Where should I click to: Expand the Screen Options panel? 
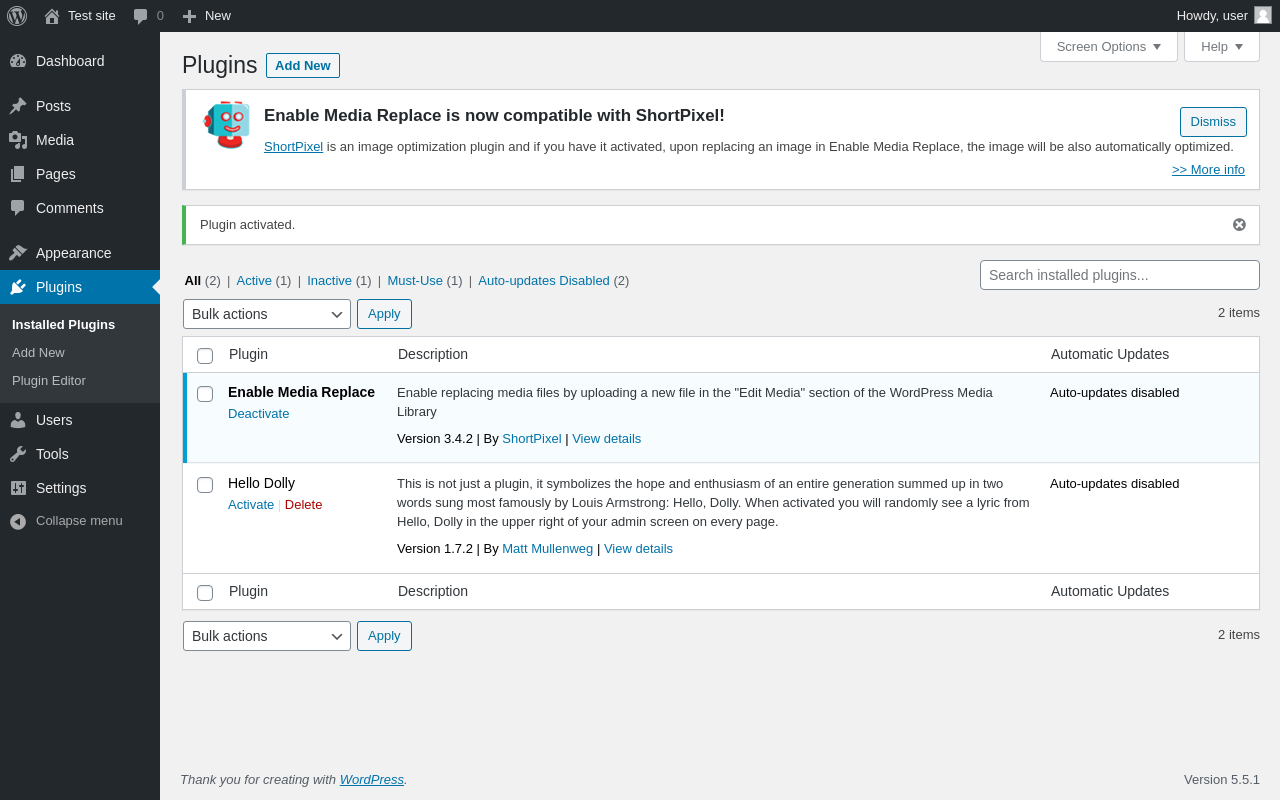click(1108, 46)
